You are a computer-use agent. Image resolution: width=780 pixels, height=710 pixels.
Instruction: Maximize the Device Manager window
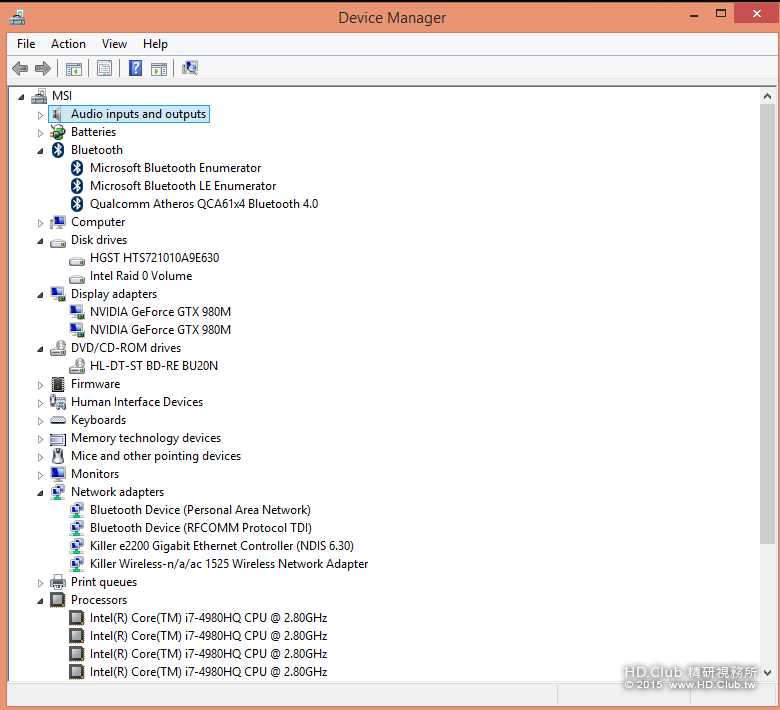[x=721, y=13]
